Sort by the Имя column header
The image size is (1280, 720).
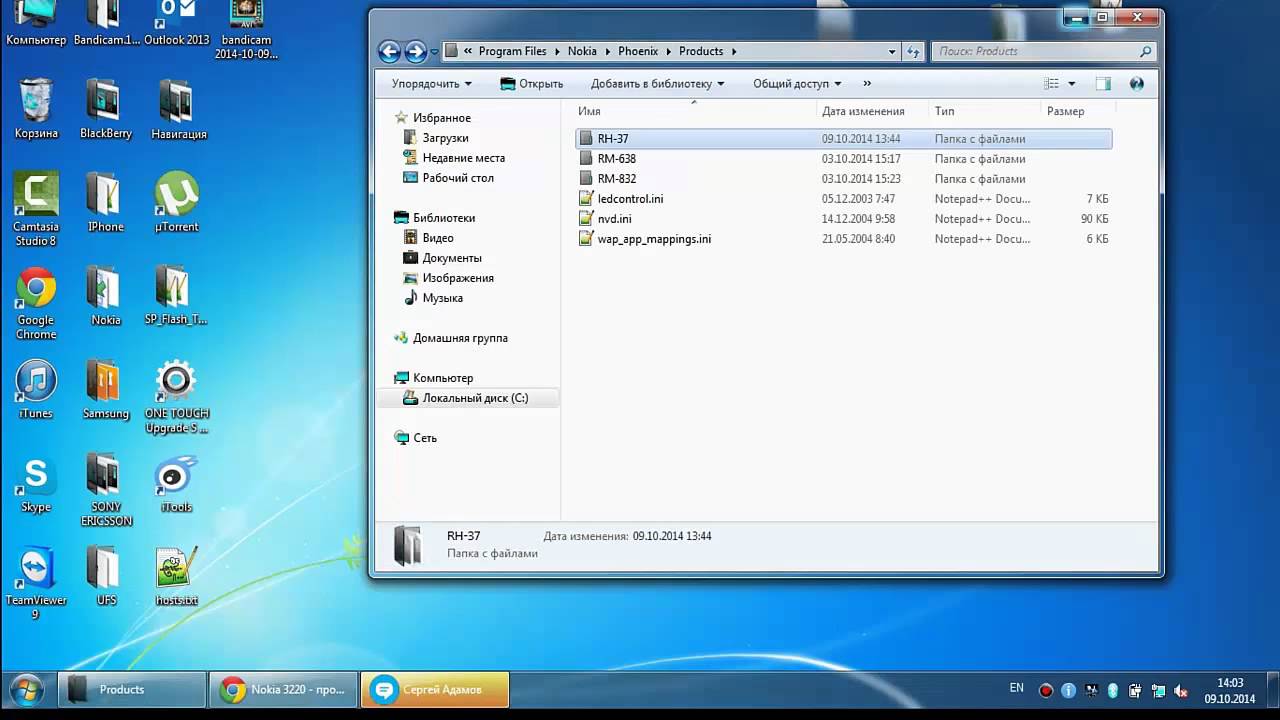[x=695, y=111]
